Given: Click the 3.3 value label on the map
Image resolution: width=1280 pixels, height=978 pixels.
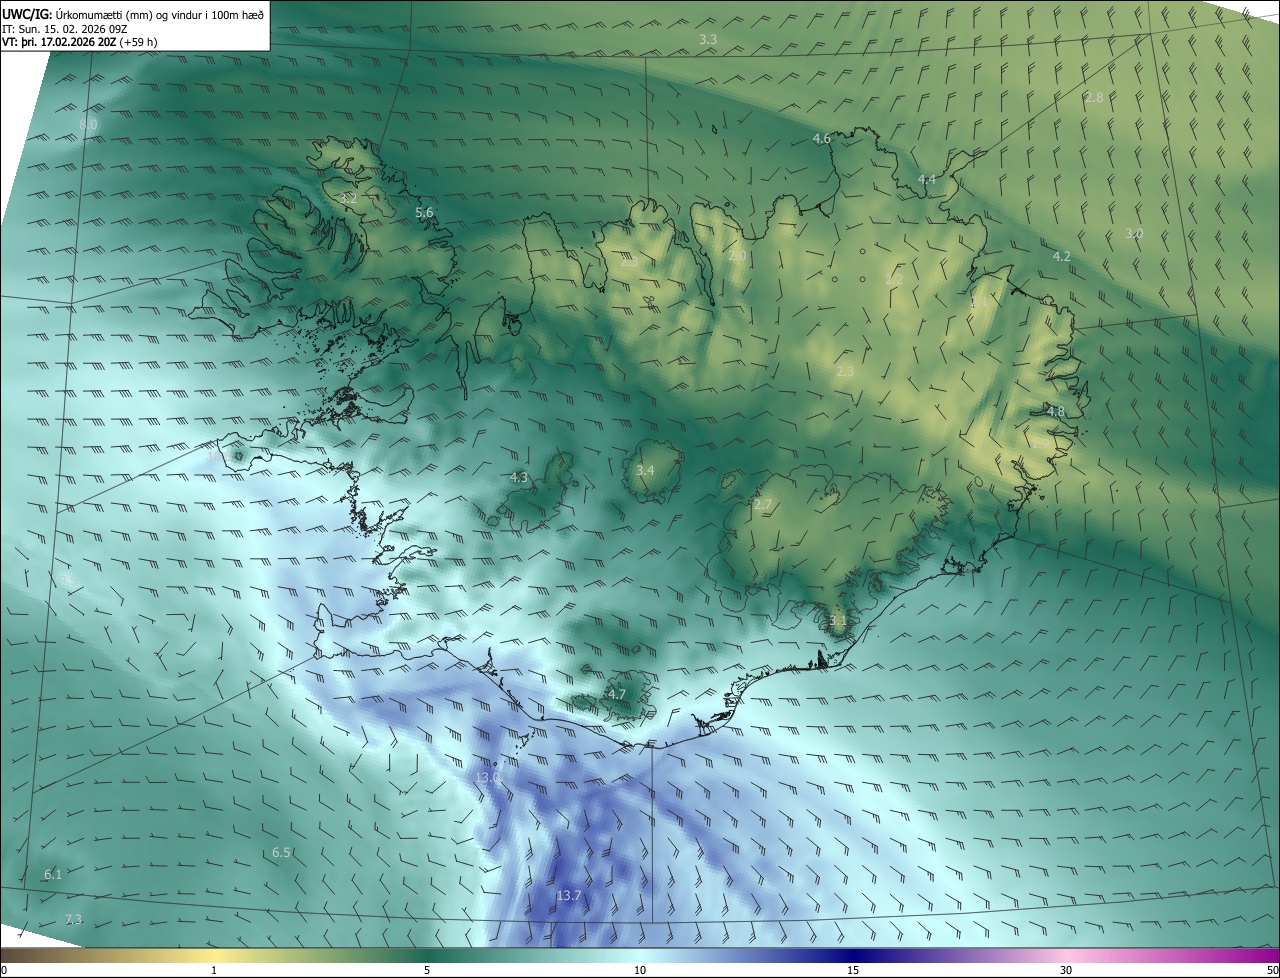Looking at the screenshot, I should pos(707,39).
